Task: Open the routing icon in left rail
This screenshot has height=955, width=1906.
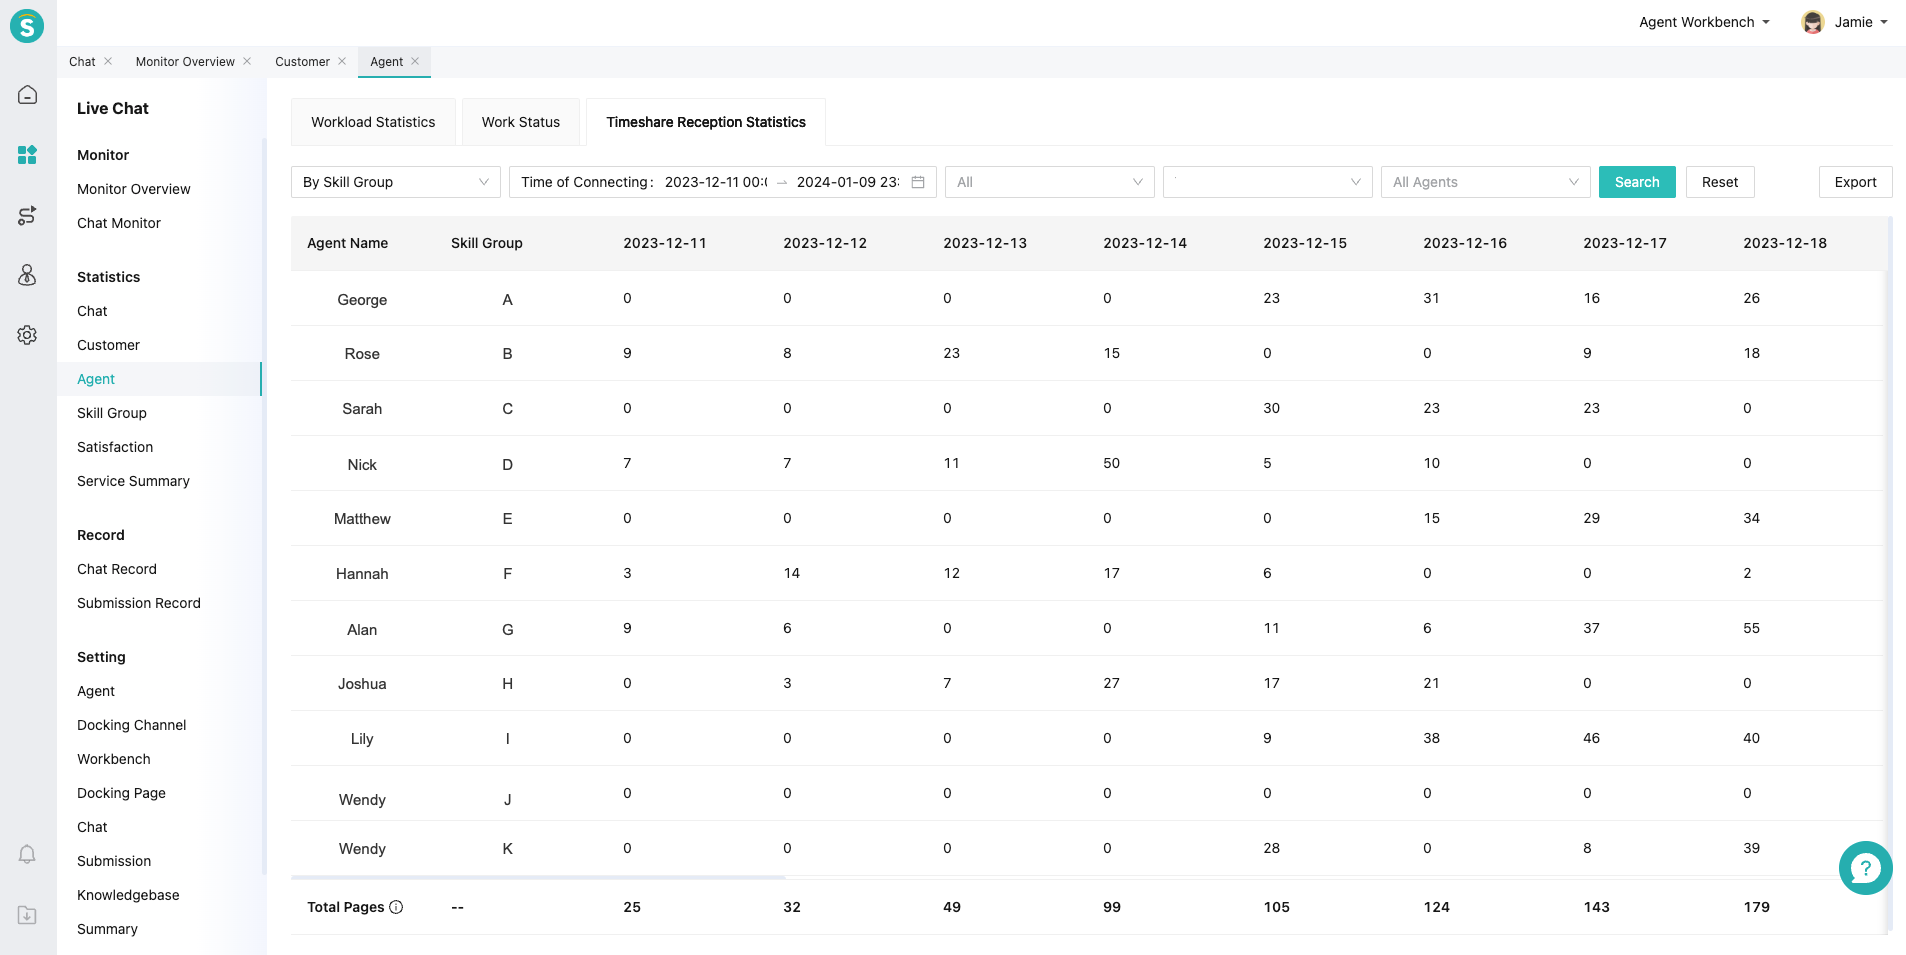Action: point(28,215)
